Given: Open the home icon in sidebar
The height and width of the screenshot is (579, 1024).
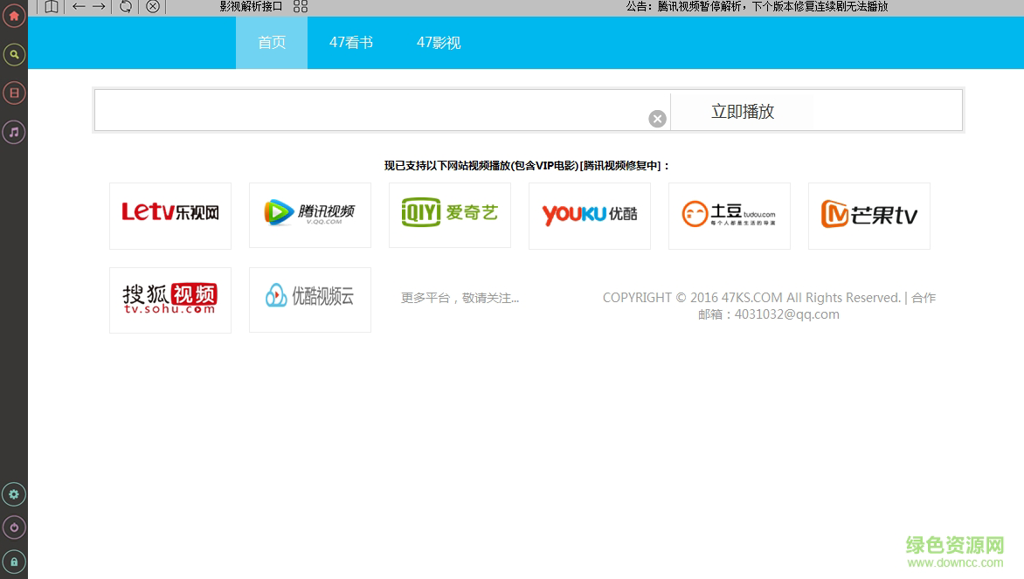Looking at the screenshot, I should tap(14, 16).
